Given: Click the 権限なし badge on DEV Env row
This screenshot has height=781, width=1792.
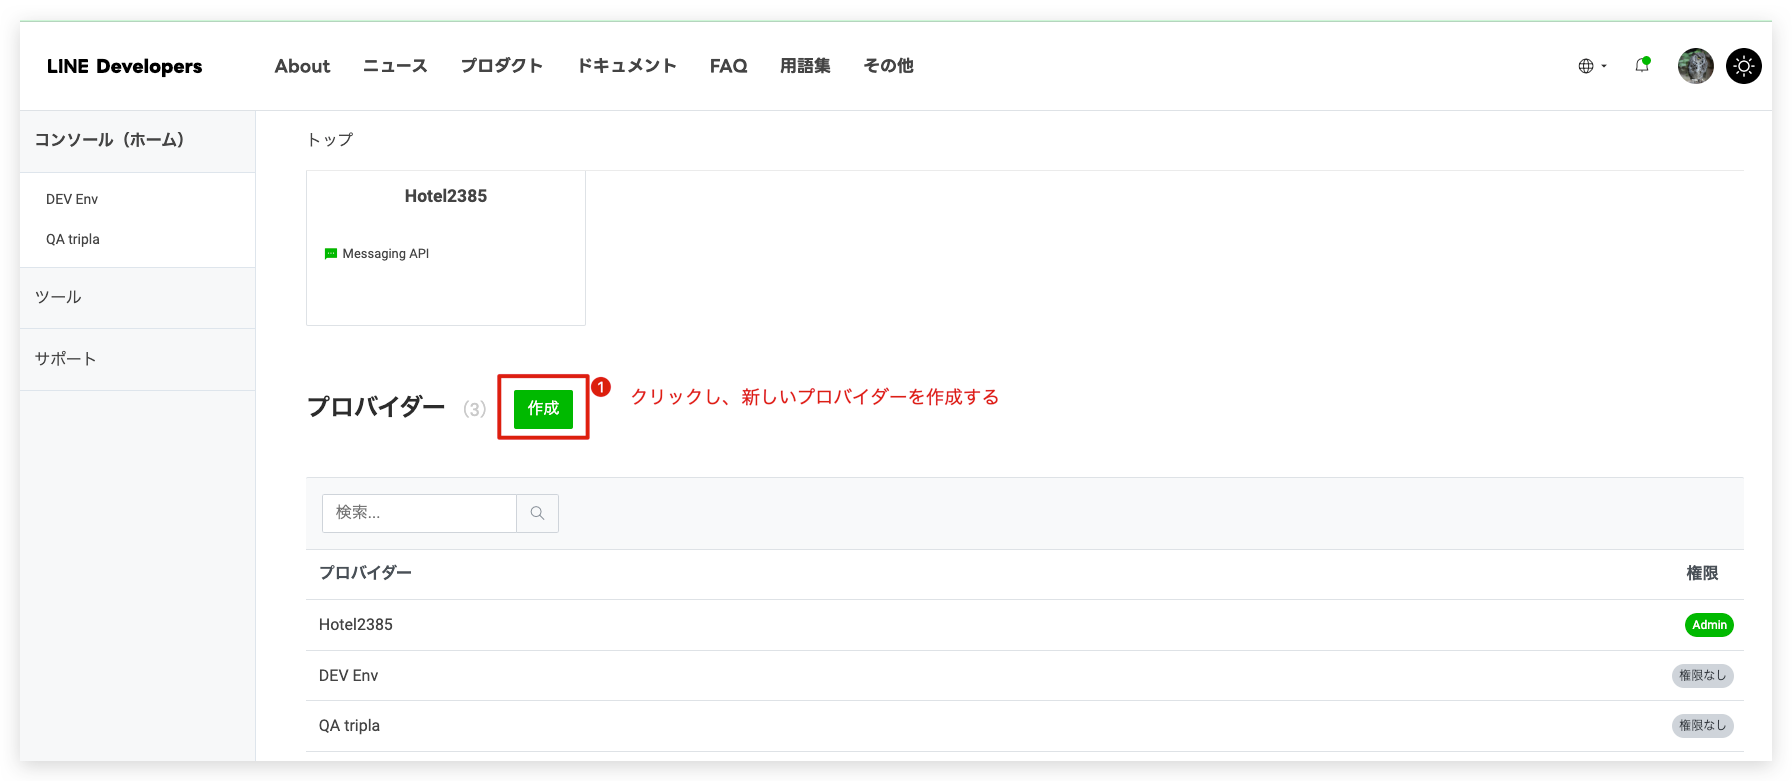Looking at the screenshot, I should 1703,675.
